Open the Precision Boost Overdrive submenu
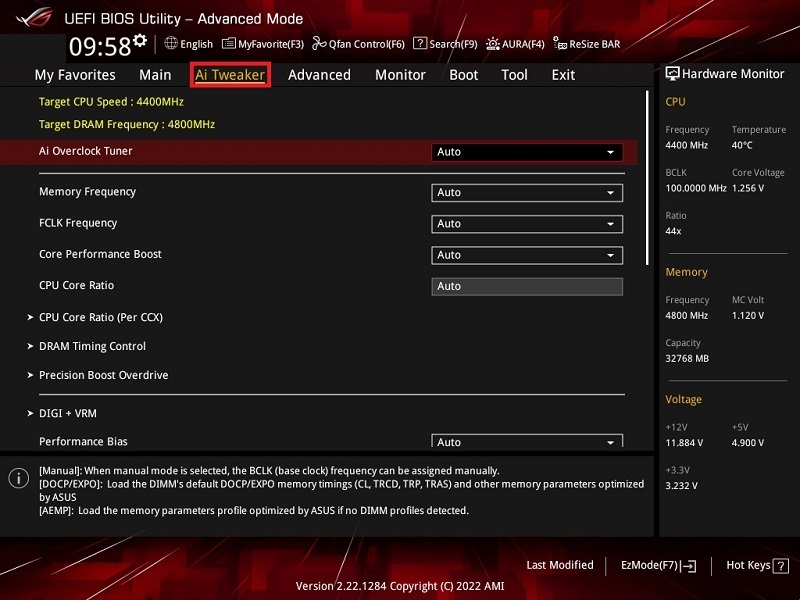This screenshot has height=600, width=800. pyautogui.click(x=103, y=376)
